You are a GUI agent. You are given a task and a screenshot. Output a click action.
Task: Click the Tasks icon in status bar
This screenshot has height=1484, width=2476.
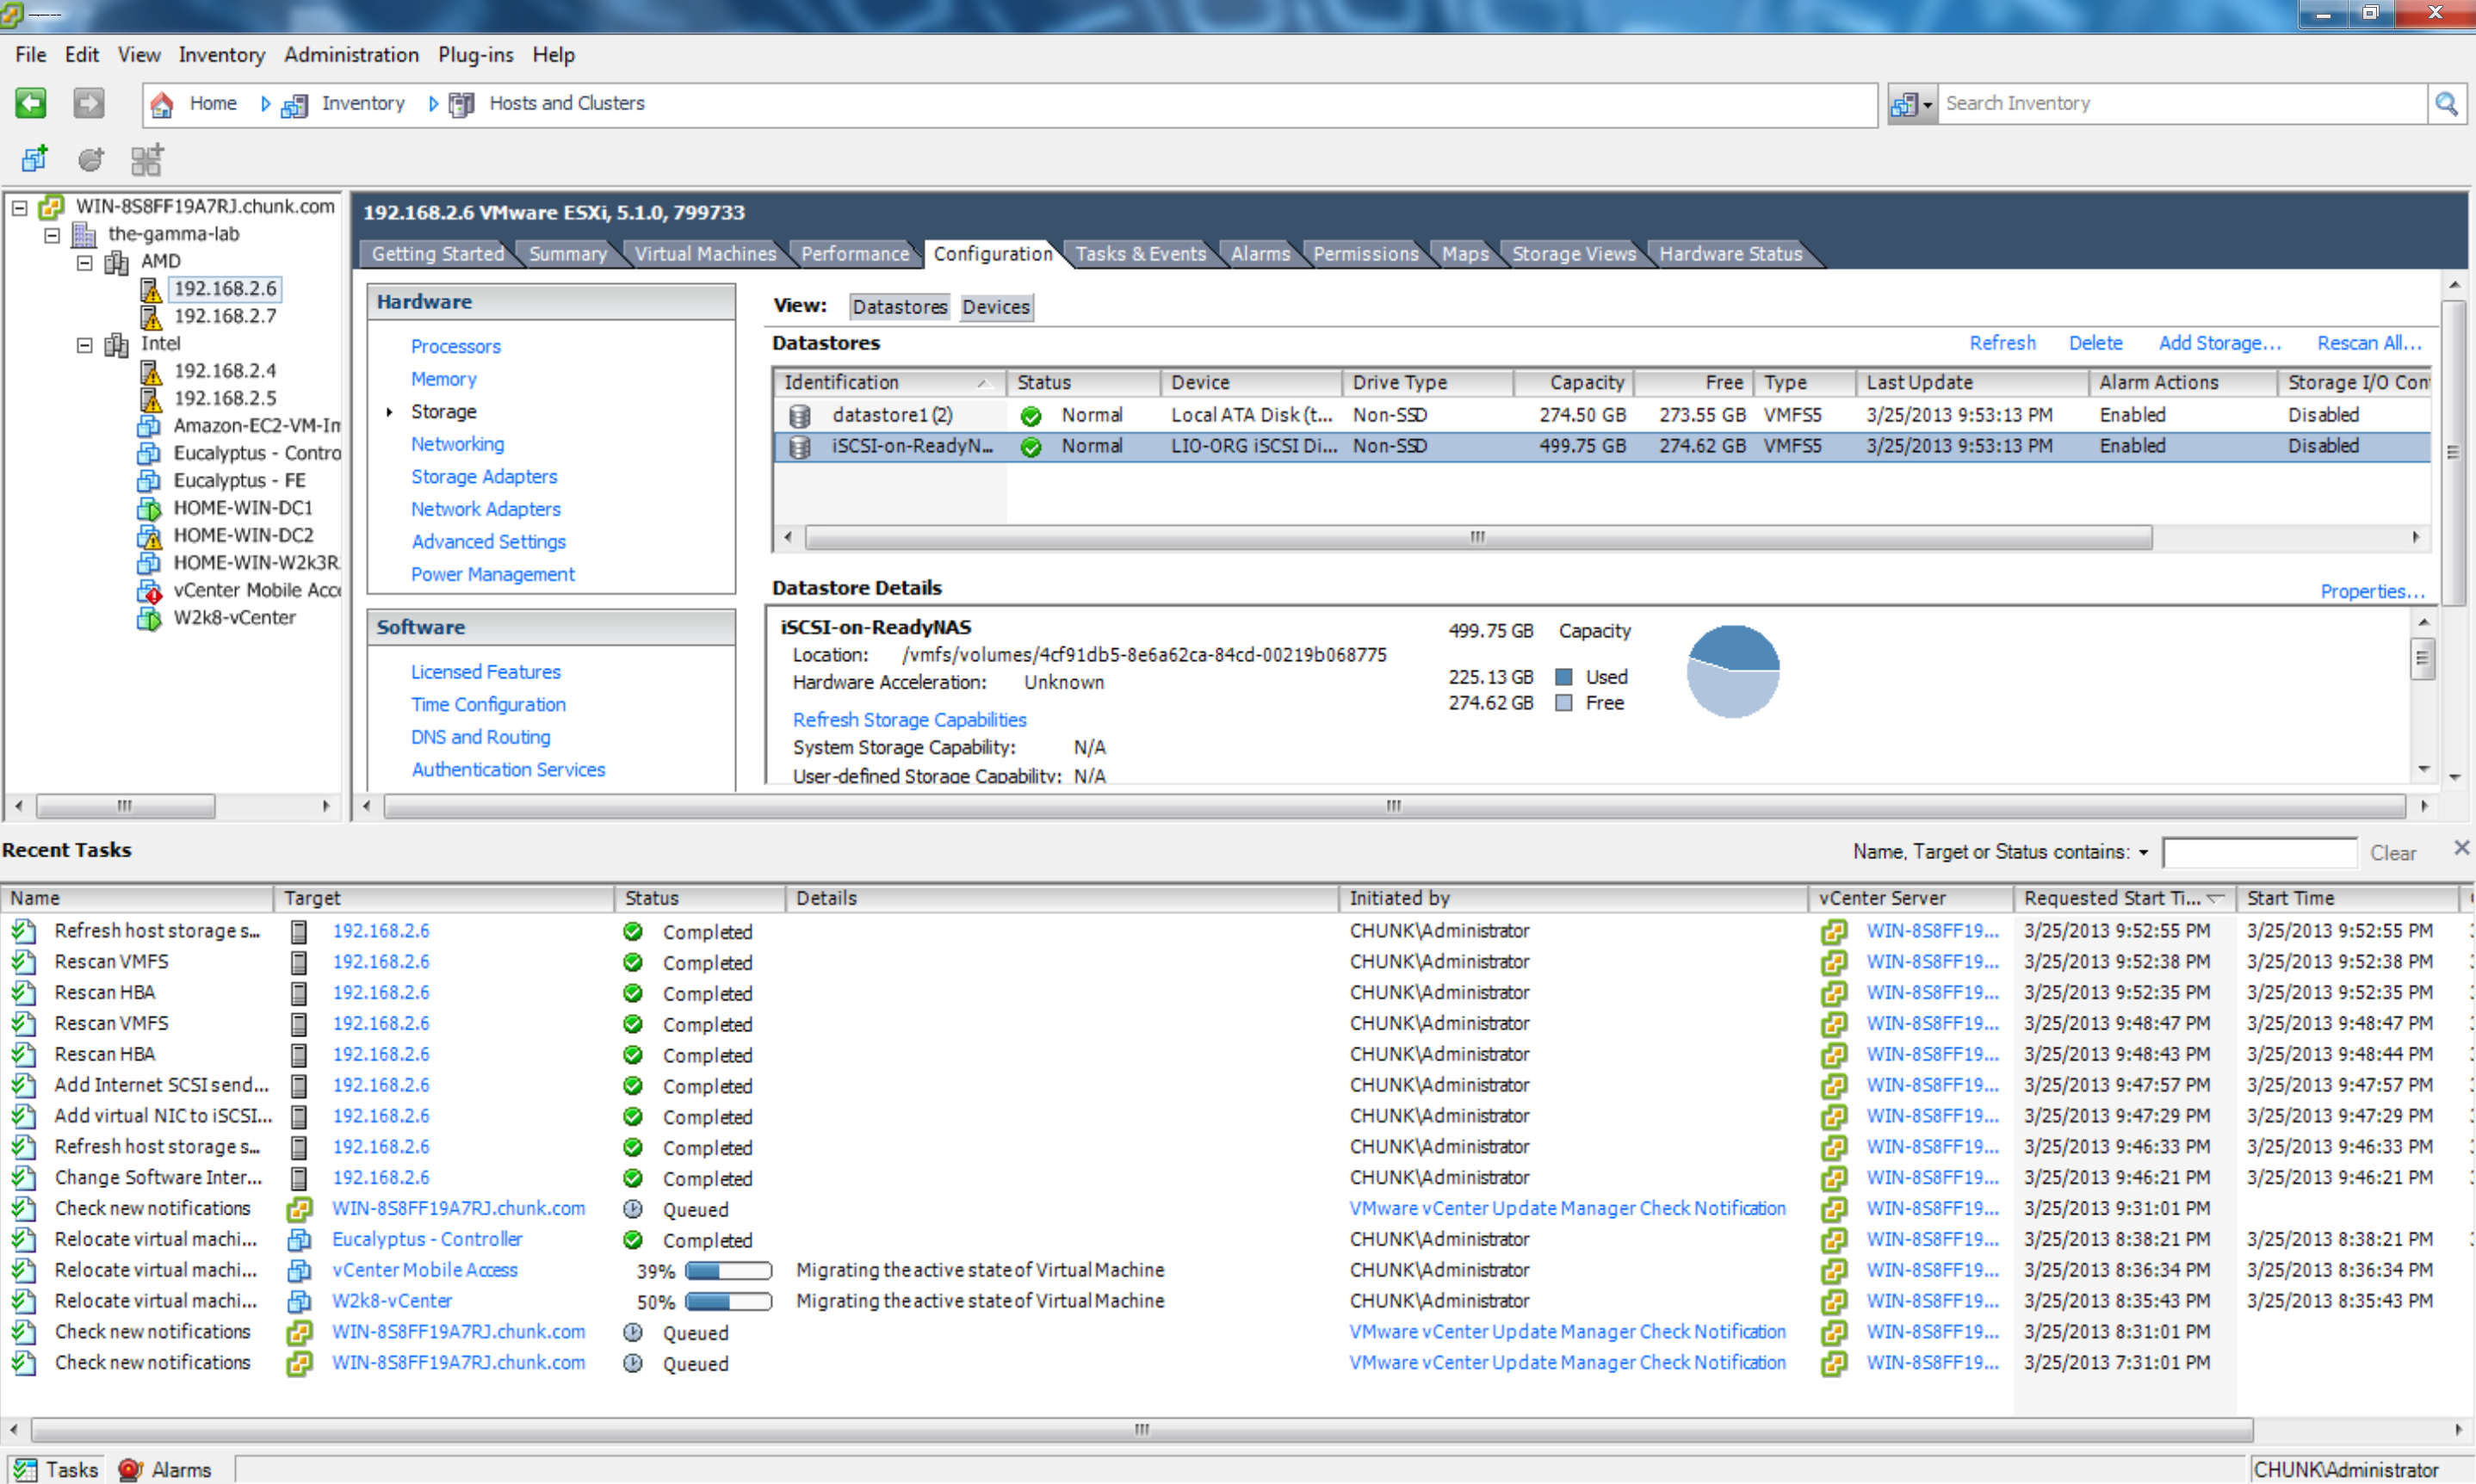tap(26, 1469)
